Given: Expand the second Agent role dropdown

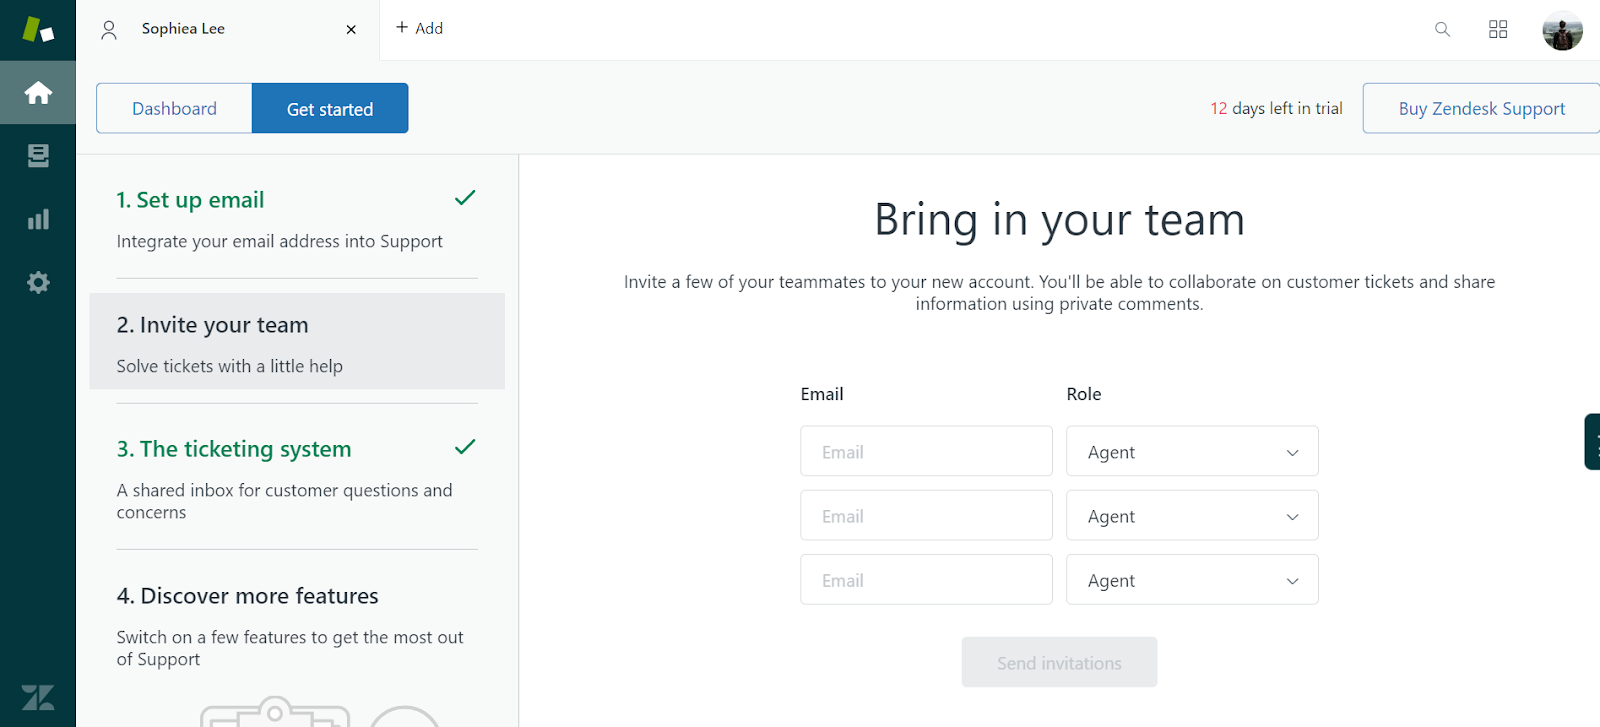Looking at the screenshot, I should [x=1192, y=516].
